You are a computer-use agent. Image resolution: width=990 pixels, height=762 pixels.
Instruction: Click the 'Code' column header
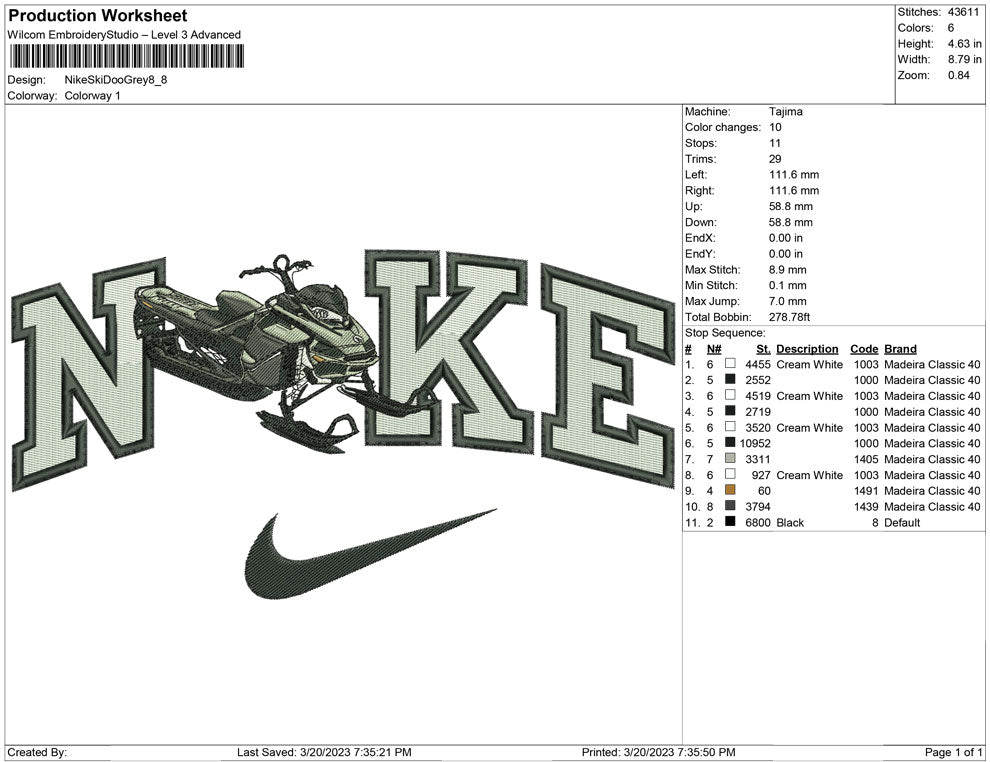pyautogui.click(x=864, y=348)
